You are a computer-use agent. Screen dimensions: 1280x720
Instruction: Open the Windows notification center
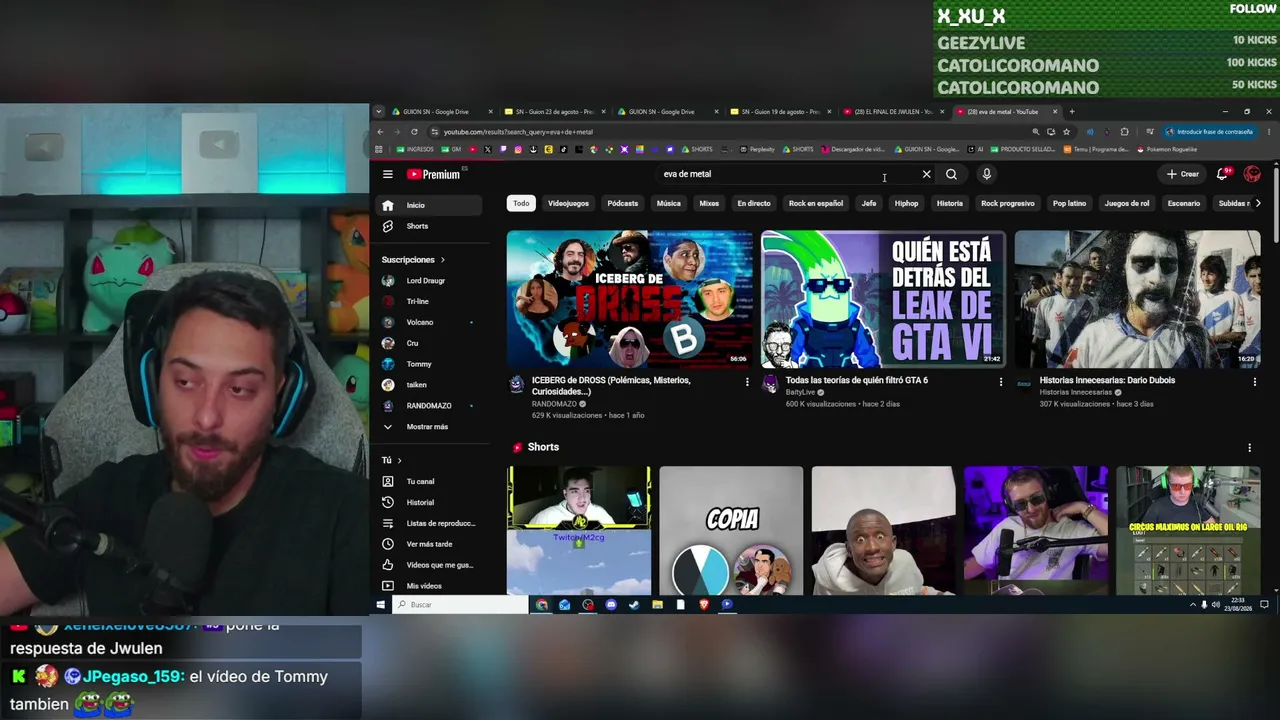1264,605
